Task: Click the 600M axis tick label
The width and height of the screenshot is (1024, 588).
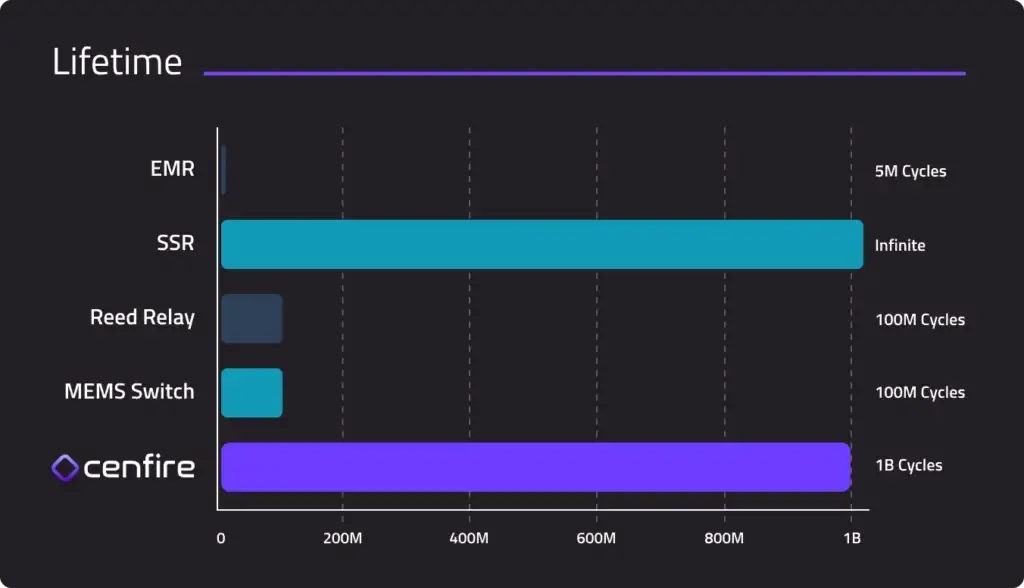Action: (597, 537)
